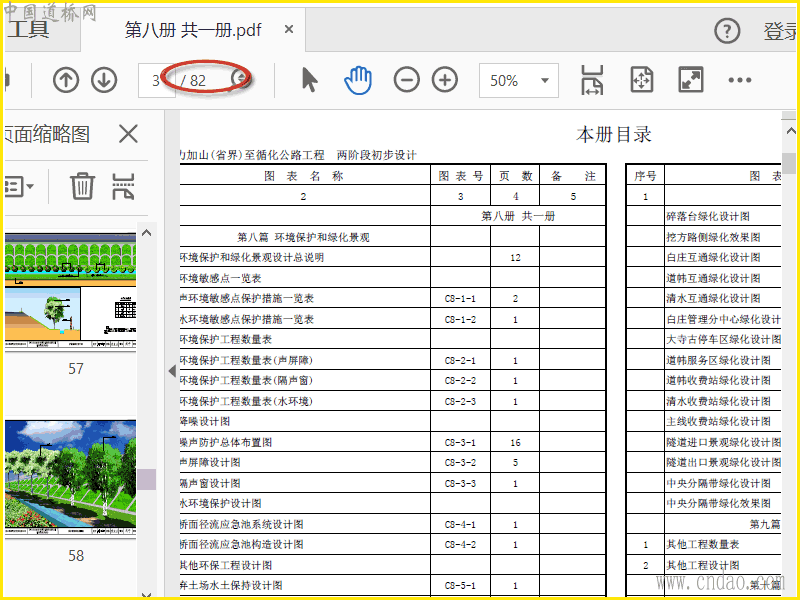Screen dimensions: 800x600
Task: Click the 水环境保护设计图 row text
Action: click(x=220, y=504)
